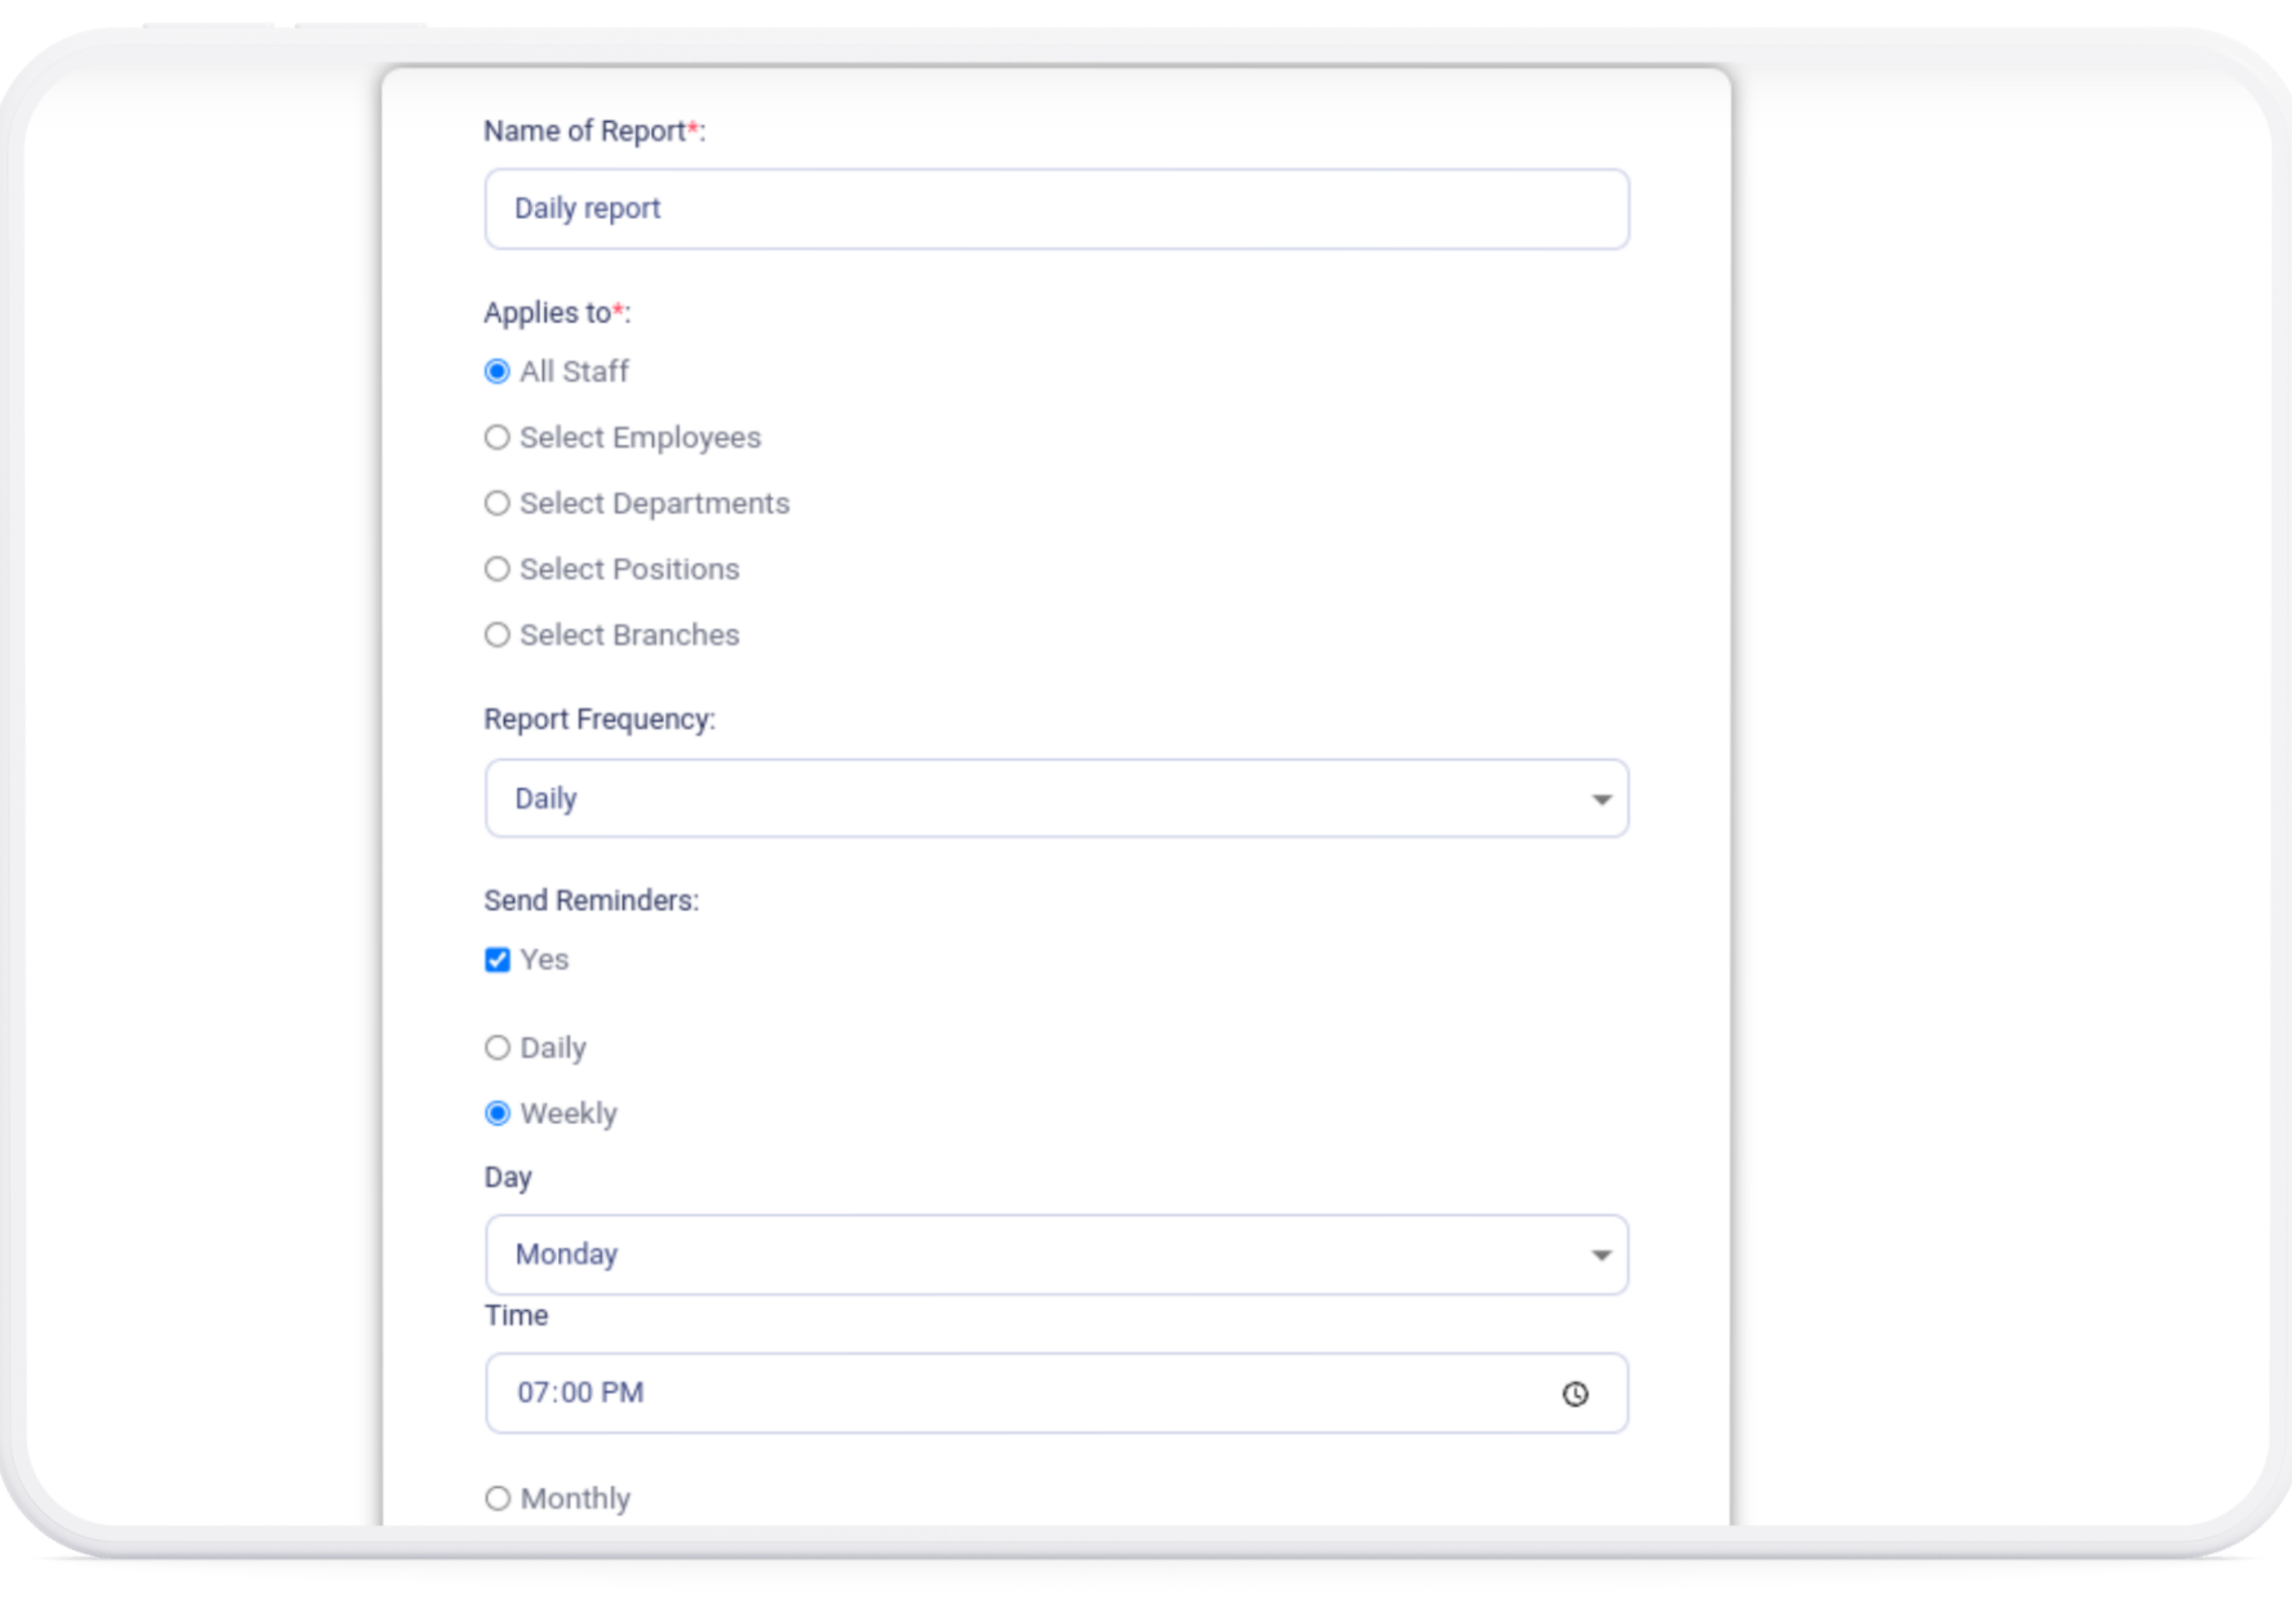The width and height of the screenshot is (2292, 1624).
Task: Choose Select Departments option
Action: pos(497,503)
